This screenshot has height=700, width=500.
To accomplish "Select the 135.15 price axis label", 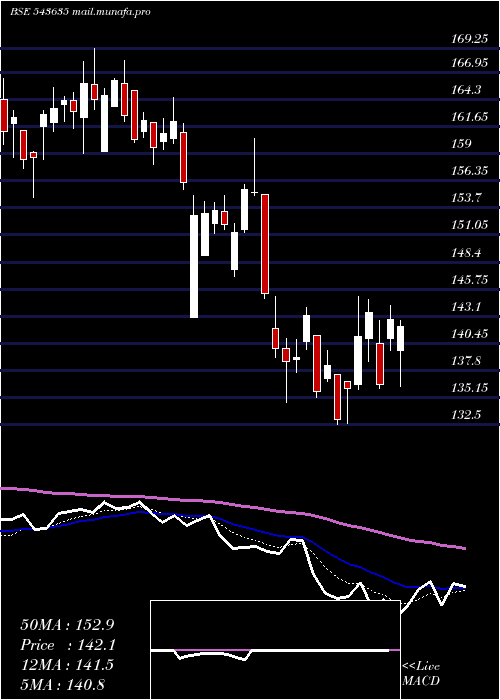I will point(470,388).
